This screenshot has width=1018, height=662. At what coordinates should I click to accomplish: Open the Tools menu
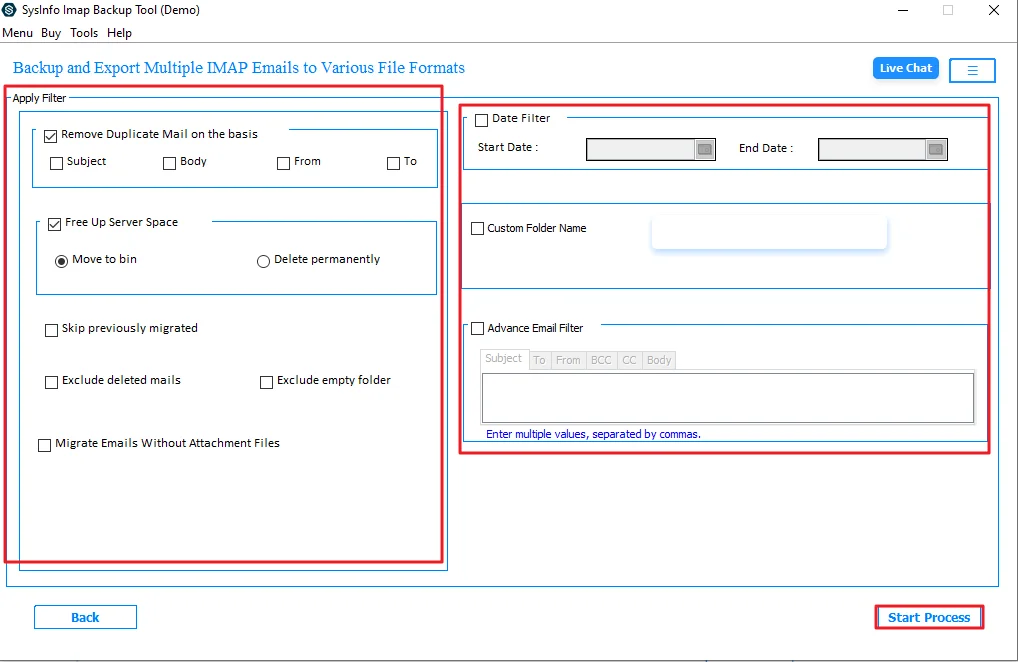[x=84, y=32]
